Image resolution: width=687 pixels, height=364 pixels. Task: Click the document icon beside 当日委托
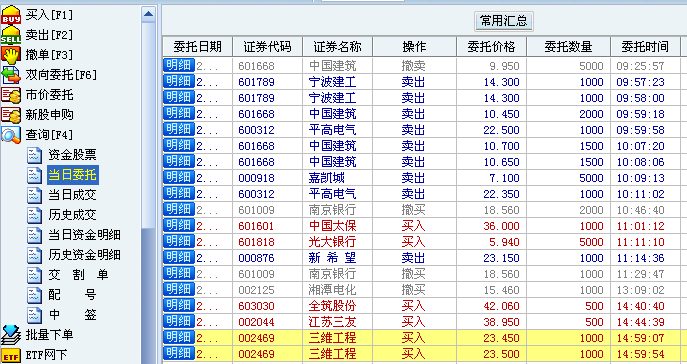coord(34,175)
